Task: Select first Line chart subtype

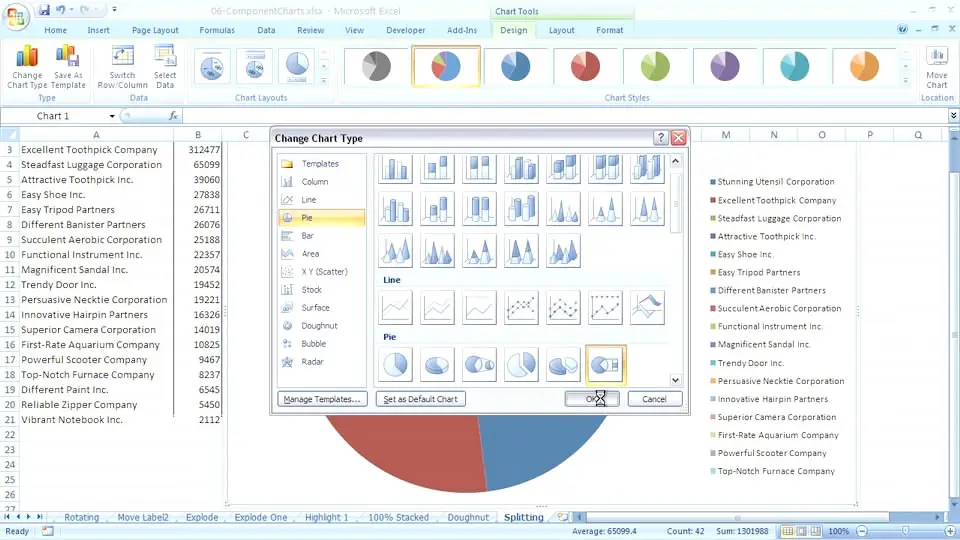Action: [x=395, y=307]
